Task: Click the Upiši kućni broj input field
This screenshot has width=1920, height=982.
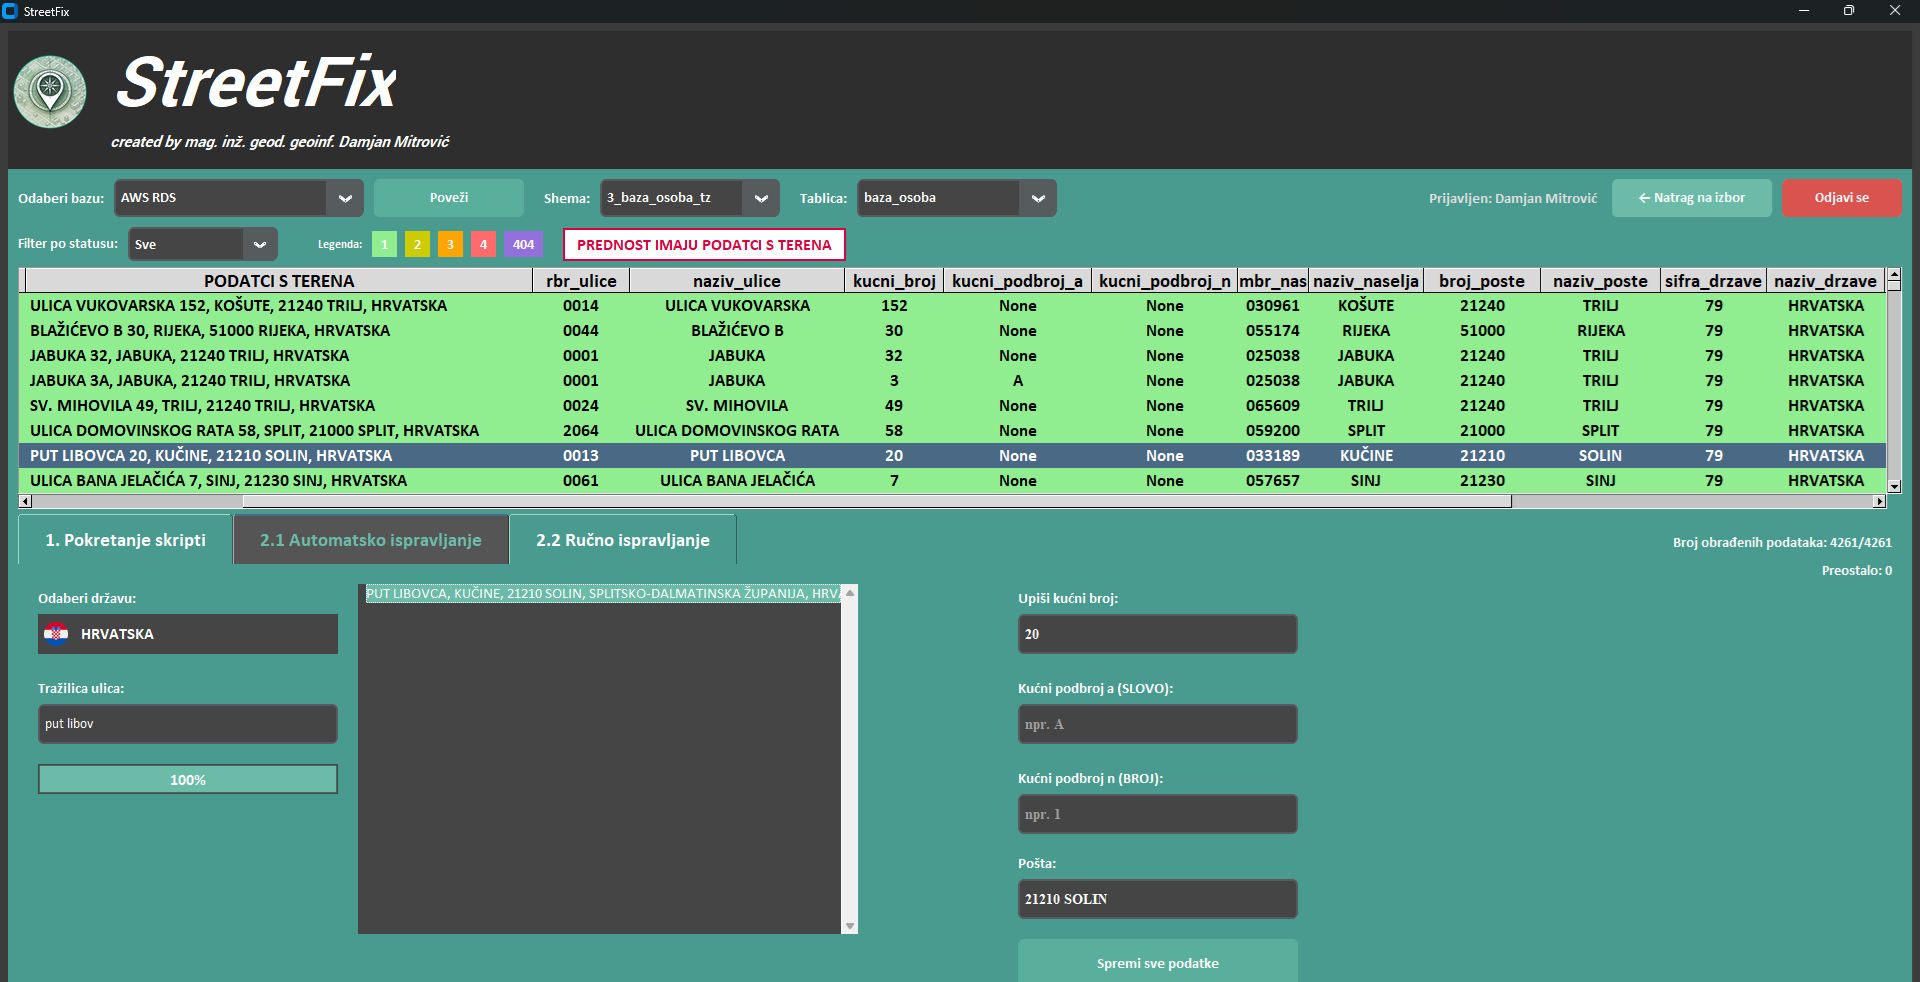Action: pyautogui.click(x=1158, y=634)
